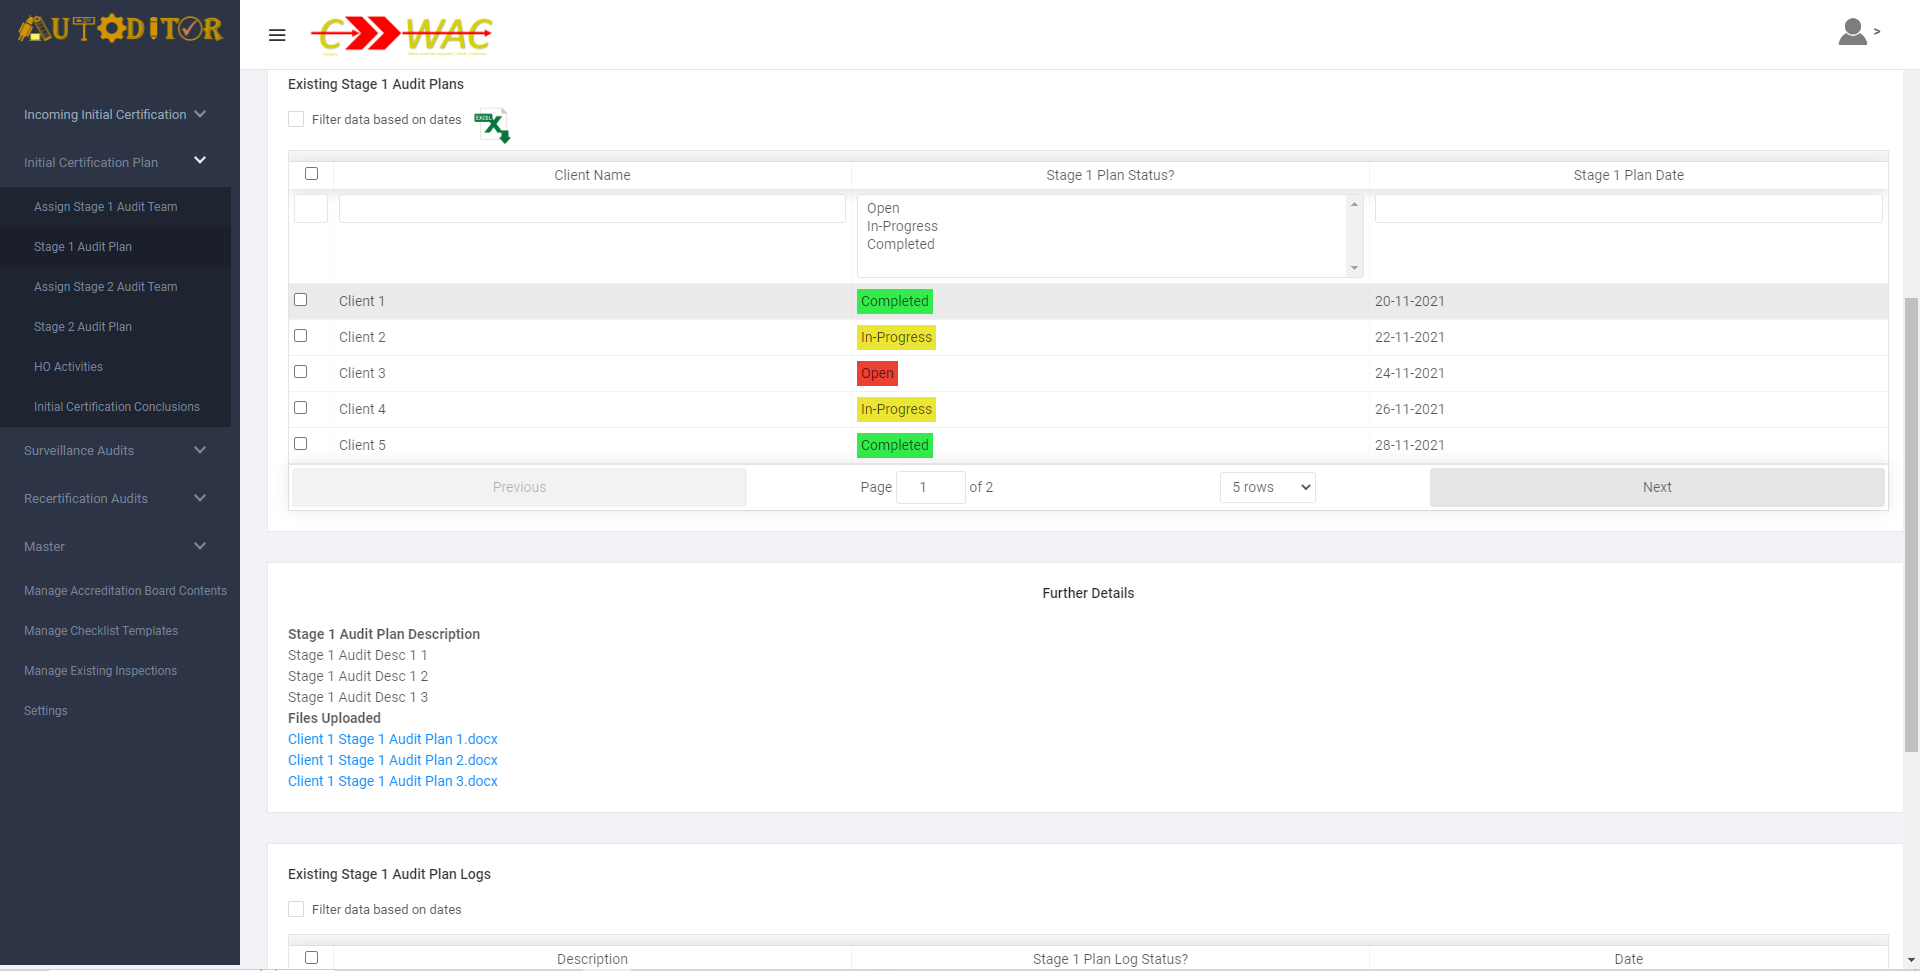Click the Previous page button
This screenshot has width=1920, height=971.
[x=519, y=487]
